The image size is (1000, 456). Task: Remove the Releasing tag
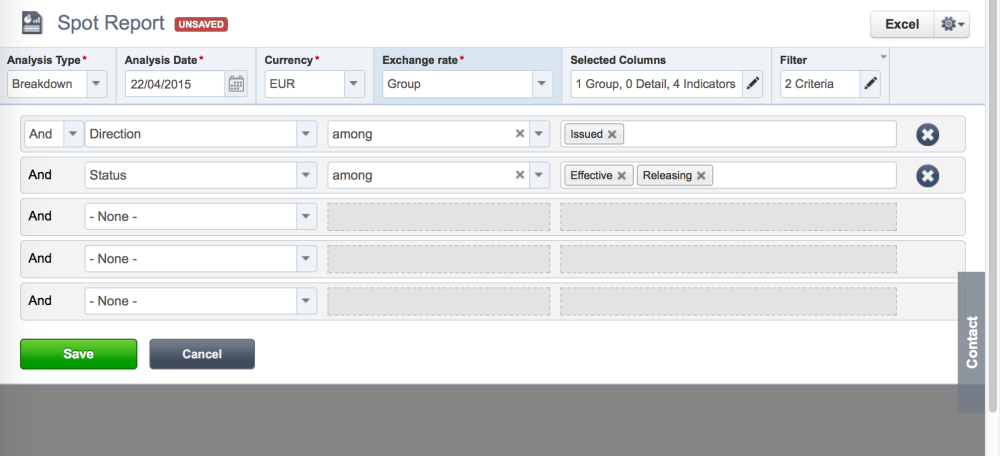pos(700,176)
